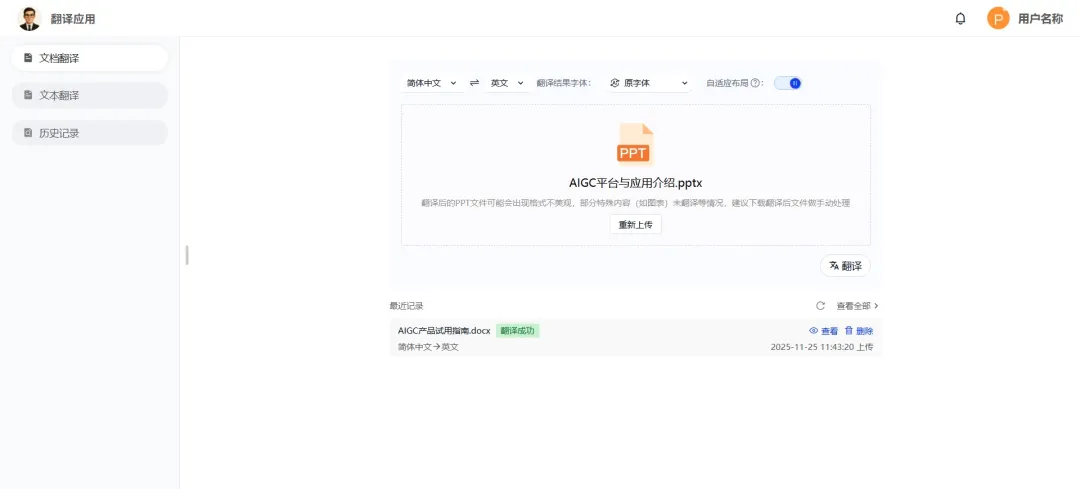Click the 重新上传 button
This screenshot has height=489, width=1080.
(x=635, y=225)
